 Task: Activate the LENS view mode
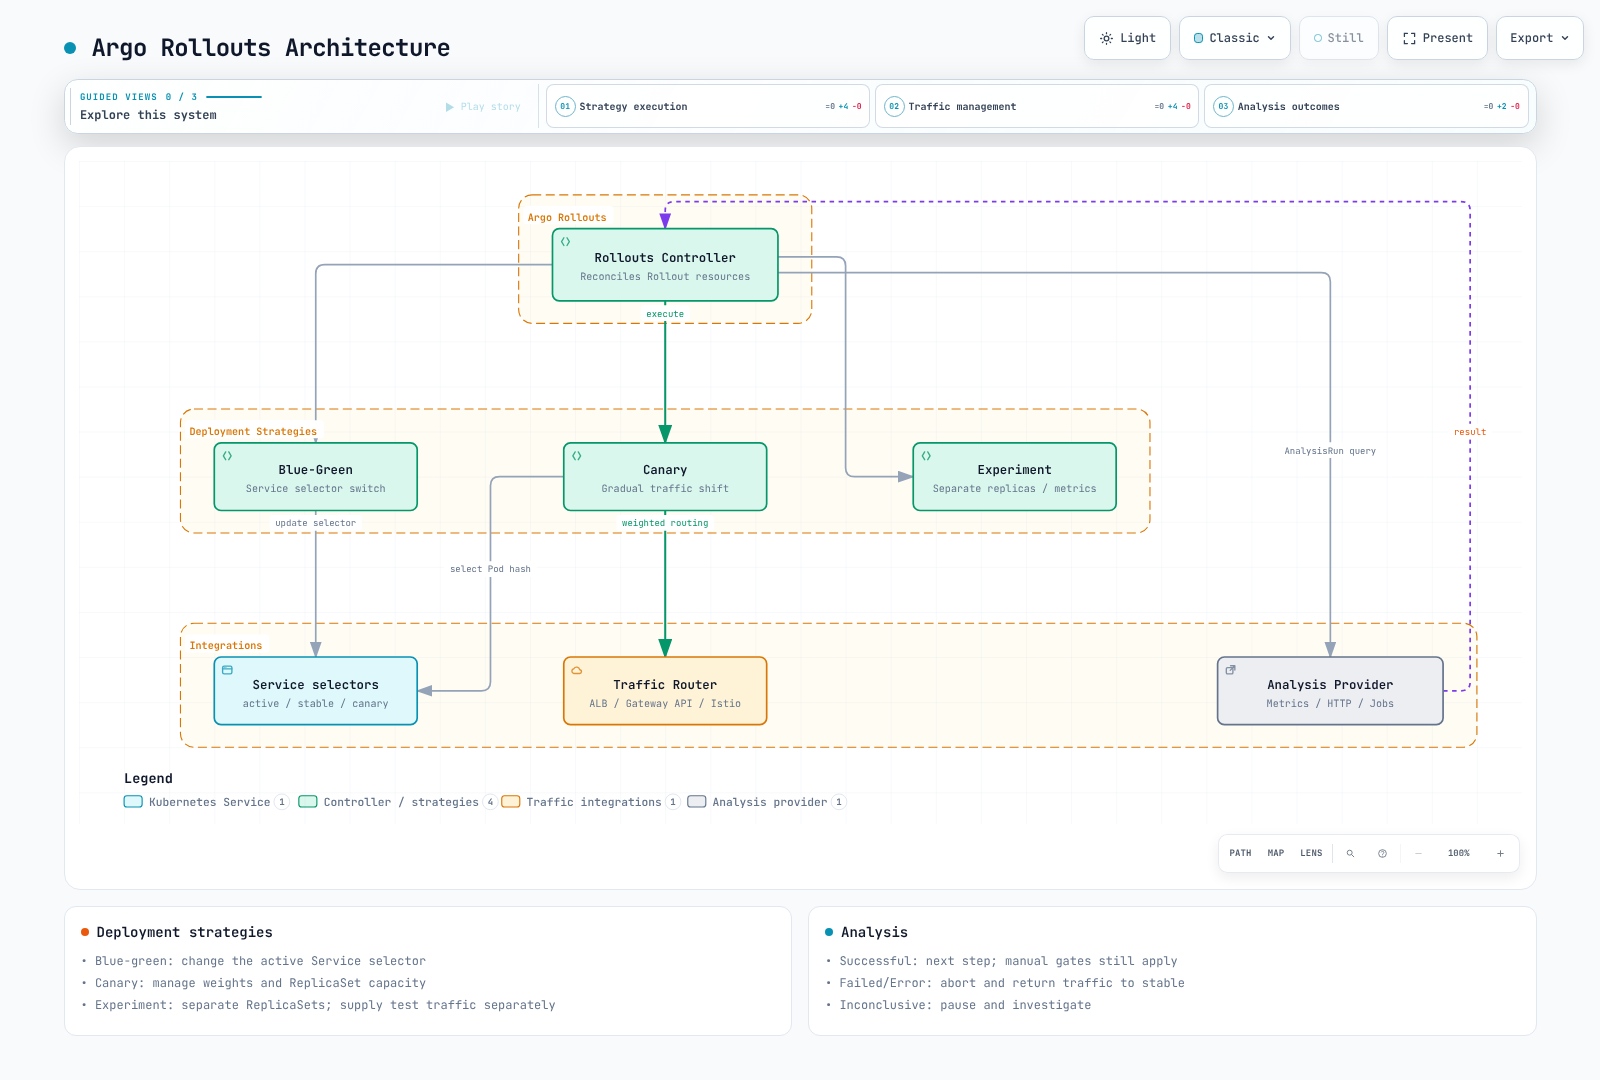click(1311, 853)
